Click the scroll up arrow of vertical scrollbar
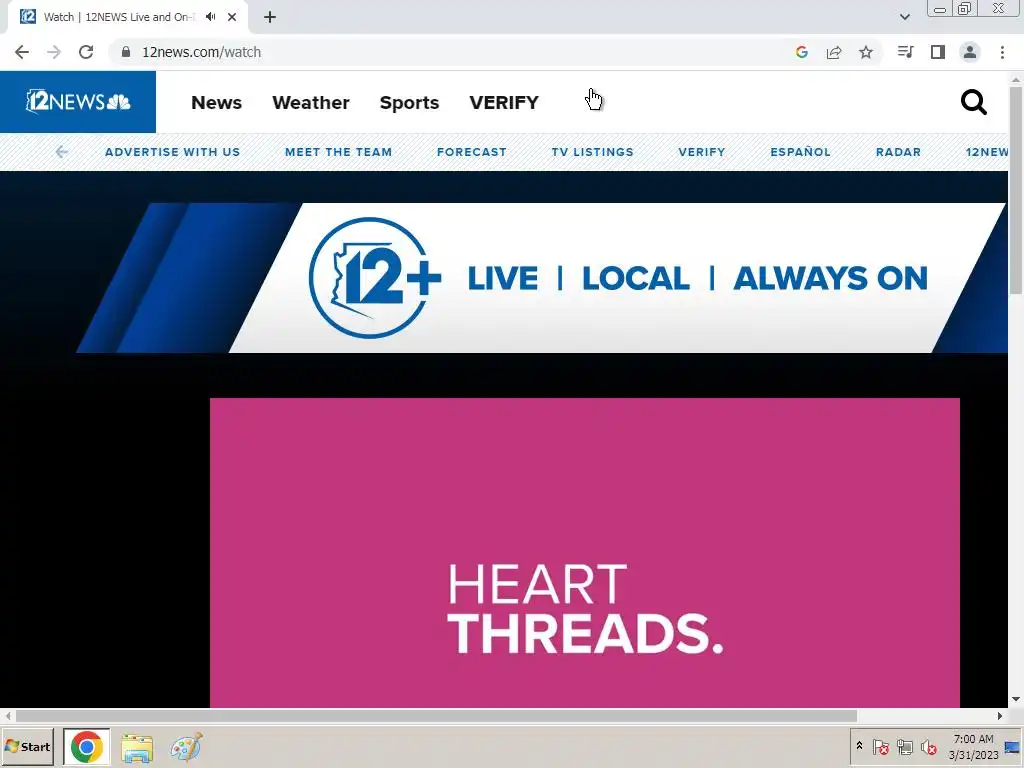Image resolution: width=1024 pixels, height=768 pixels. [1016, 78]
